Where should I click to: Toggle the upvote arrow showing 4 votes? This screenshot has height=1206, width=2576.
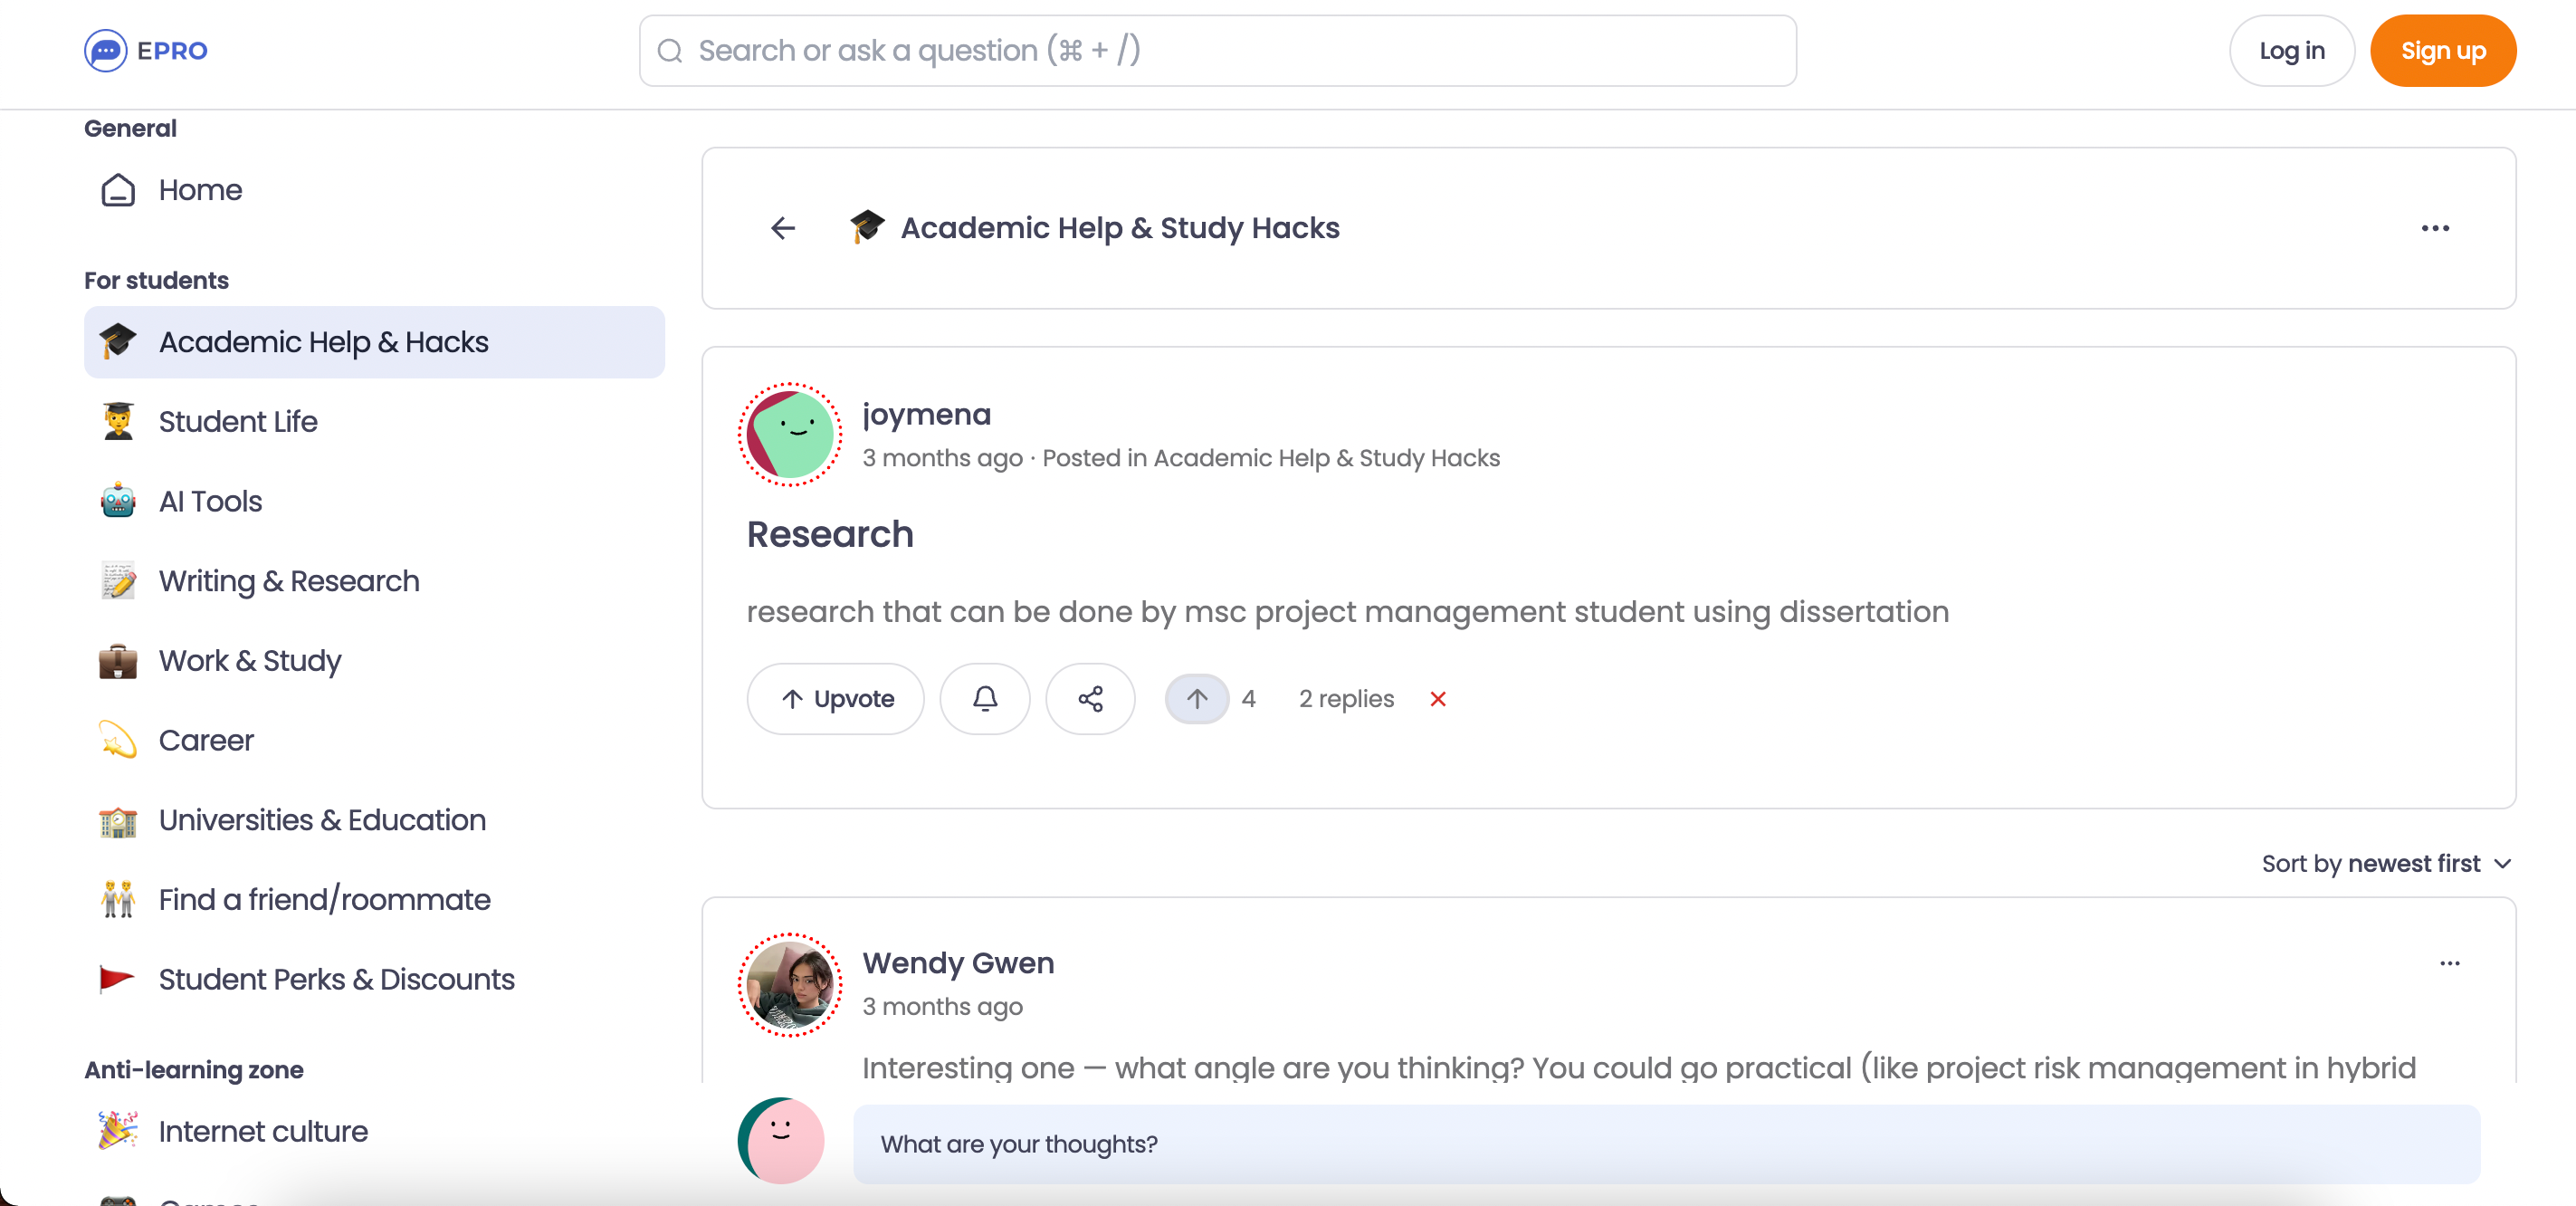(1196, 698)
